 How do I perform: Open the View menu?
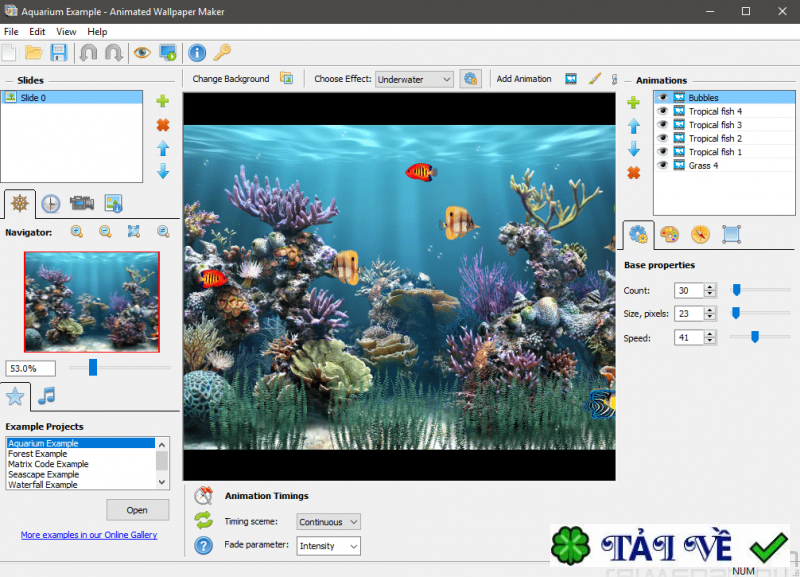coord(66,32)
